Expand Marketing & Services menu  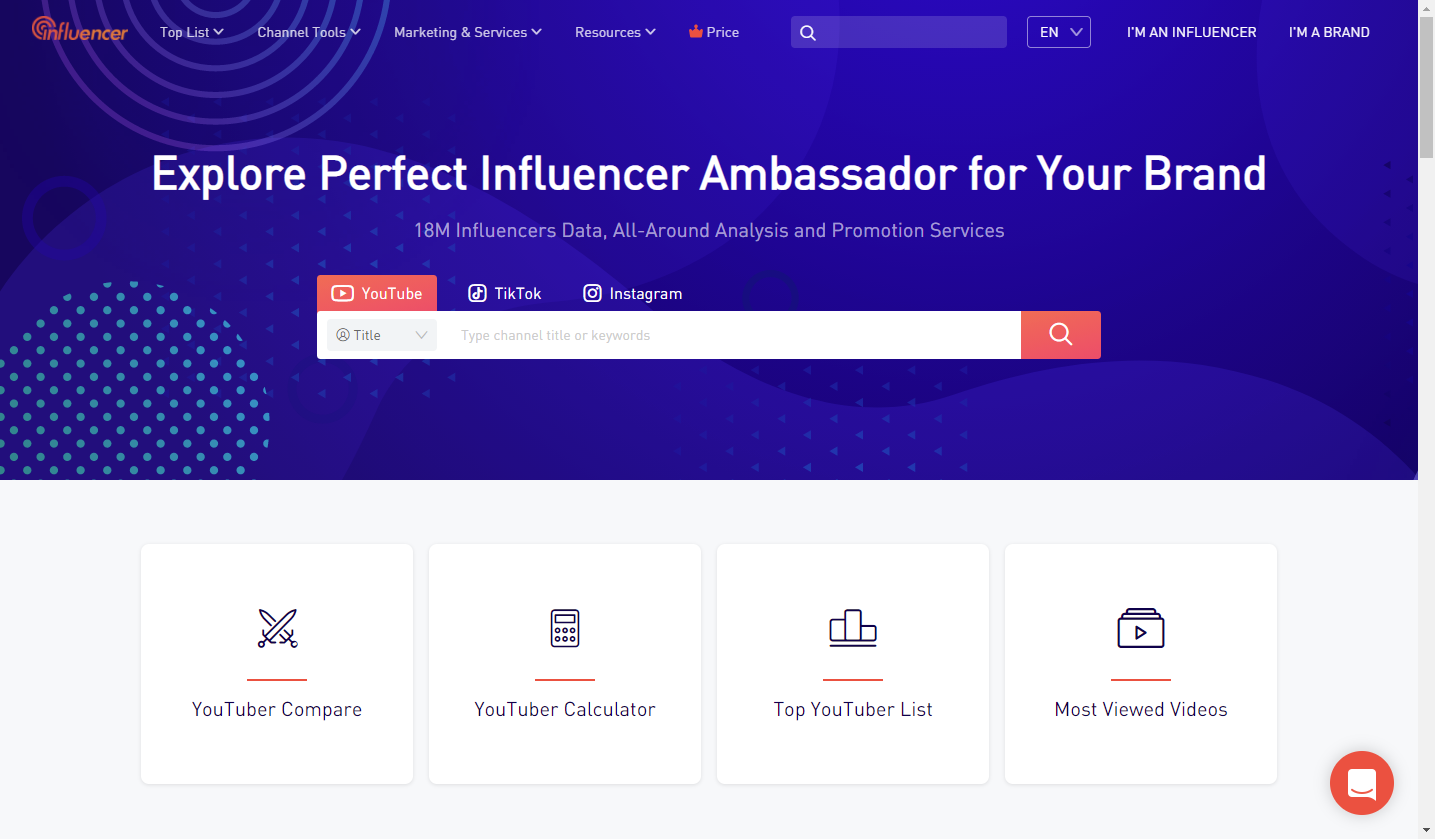(x=468, y=32)
